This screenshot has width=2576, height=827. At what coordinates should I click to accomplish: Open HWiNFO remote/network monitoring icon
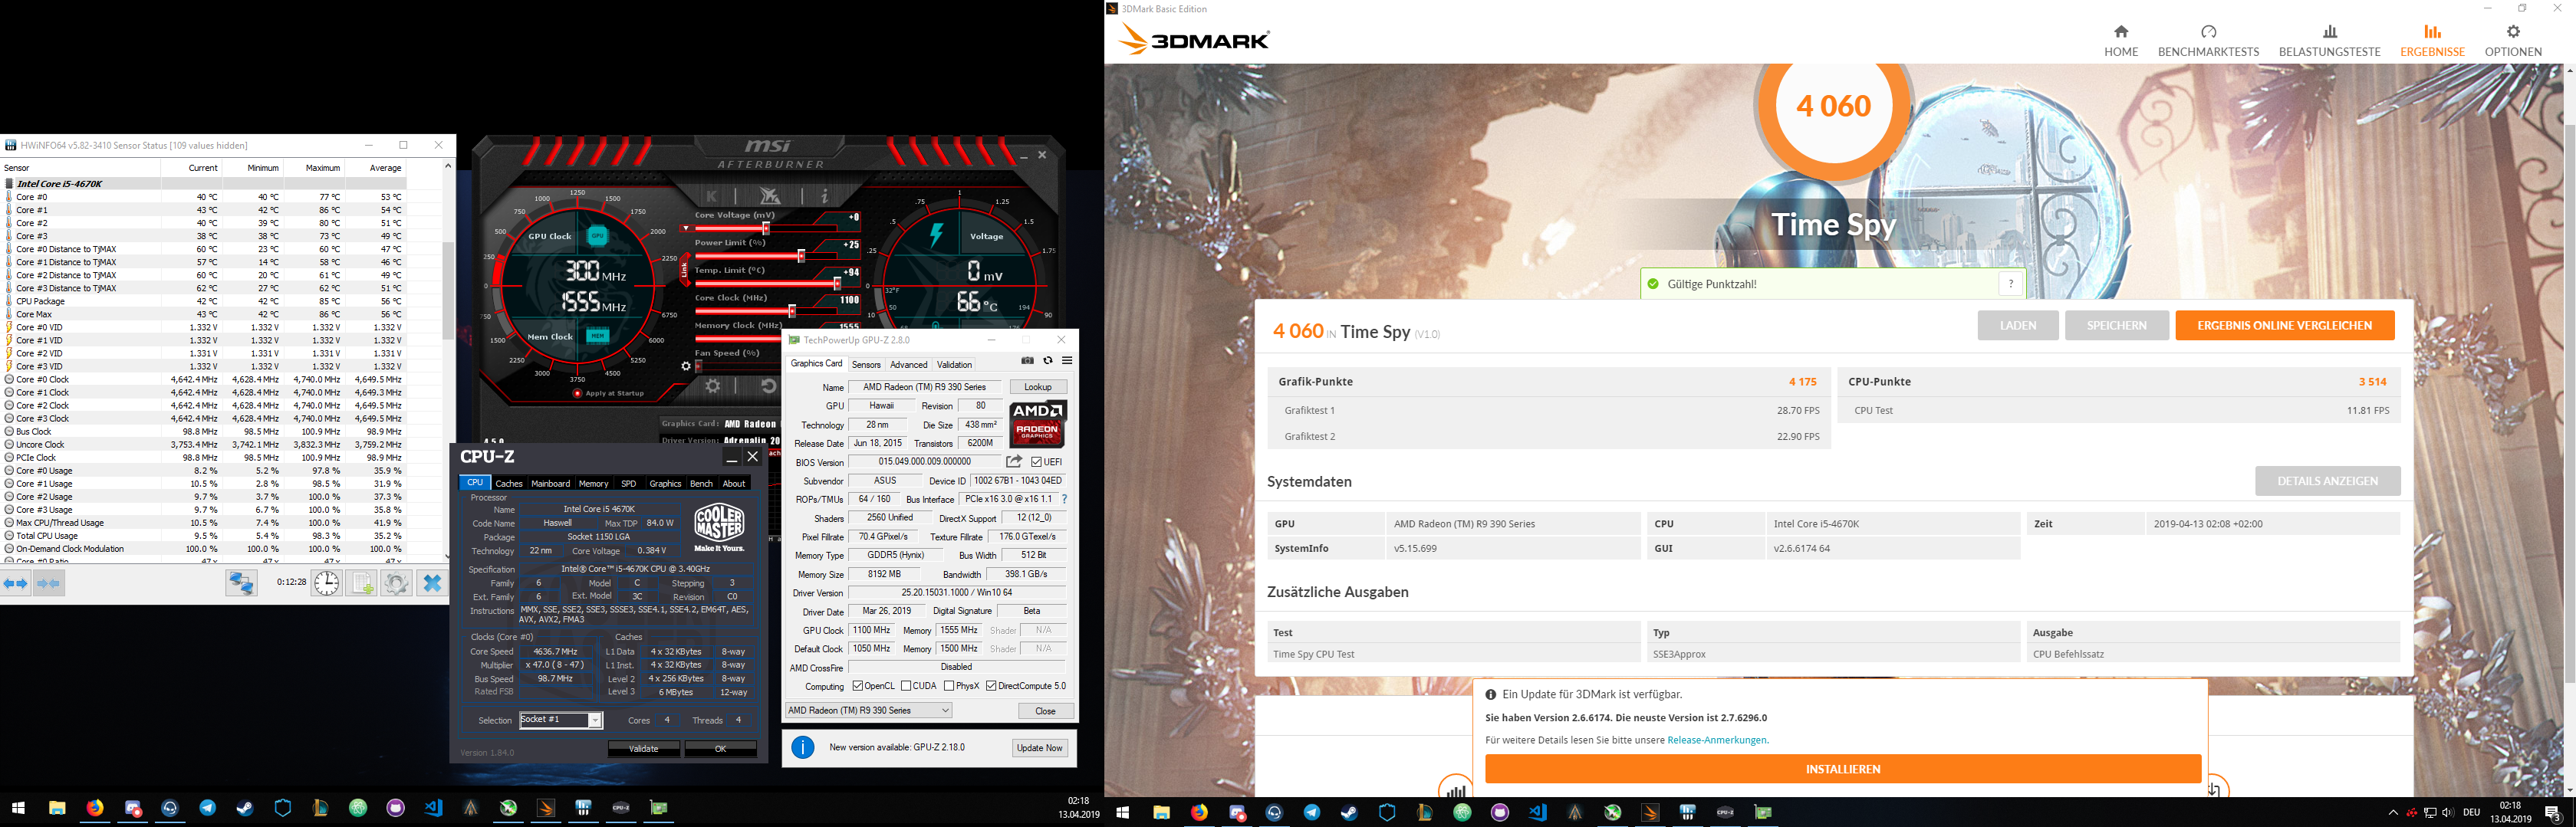[x=241, y=584]
